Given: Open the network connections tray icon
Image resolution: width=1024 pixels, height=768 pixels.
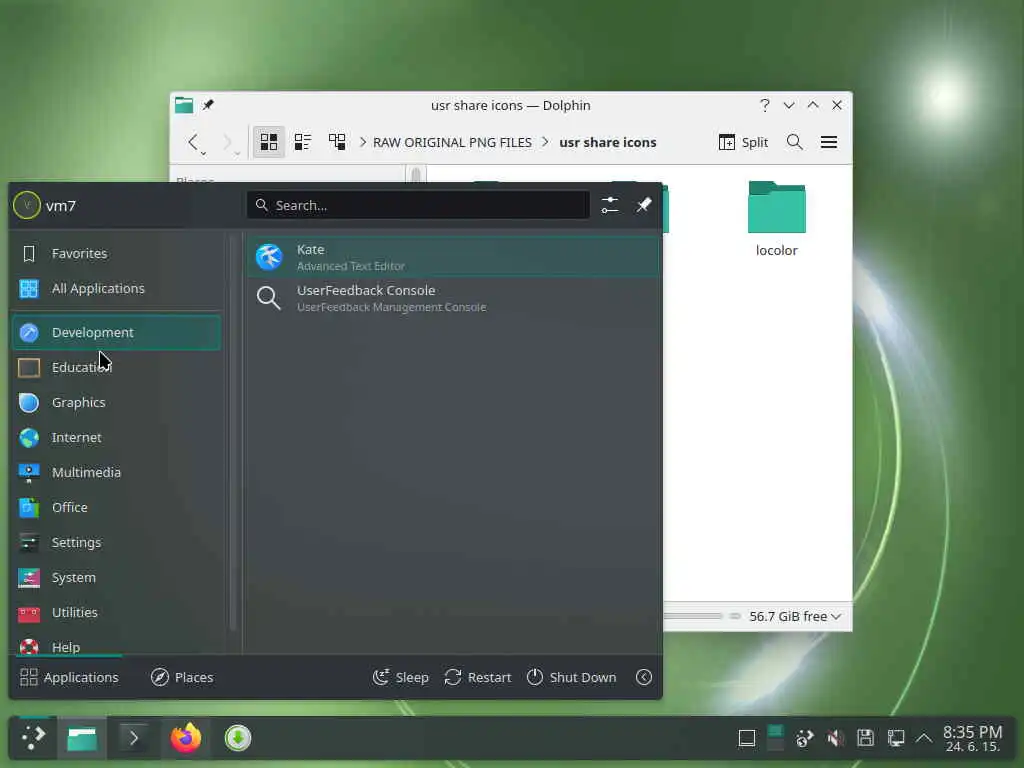Looking at the screenshot, I should tap(896, 738).
